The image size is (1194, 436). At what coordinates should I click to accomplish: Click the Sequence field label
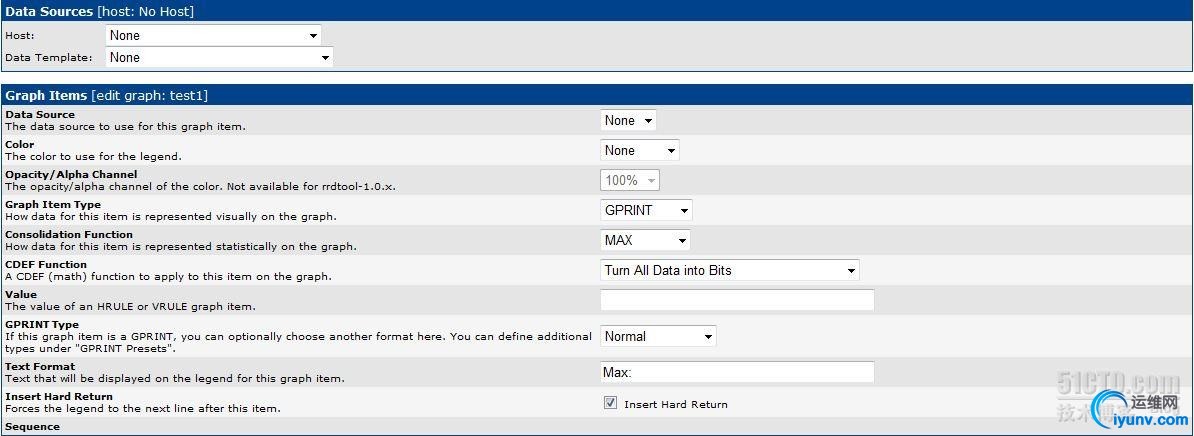pyautogui.click(x=33, y=427)
